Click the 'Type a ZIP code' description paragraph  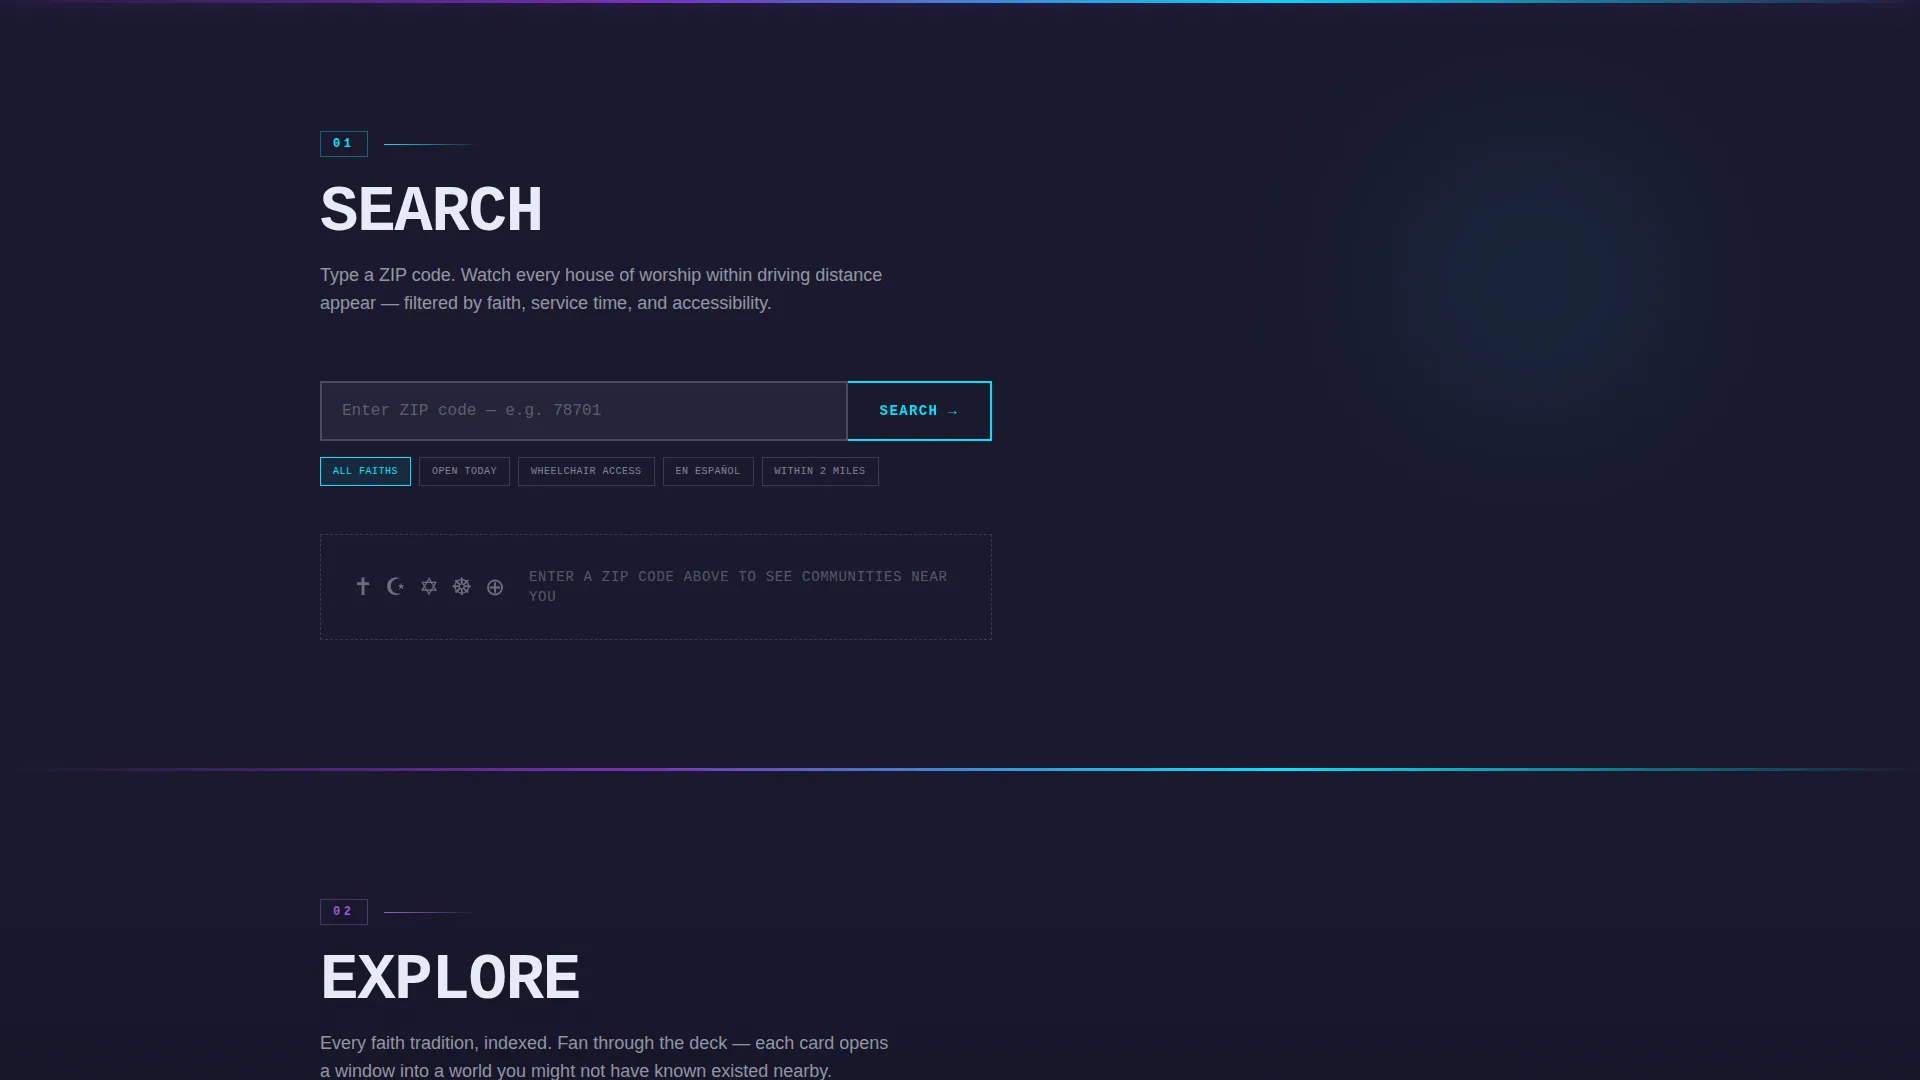point(601,289)
